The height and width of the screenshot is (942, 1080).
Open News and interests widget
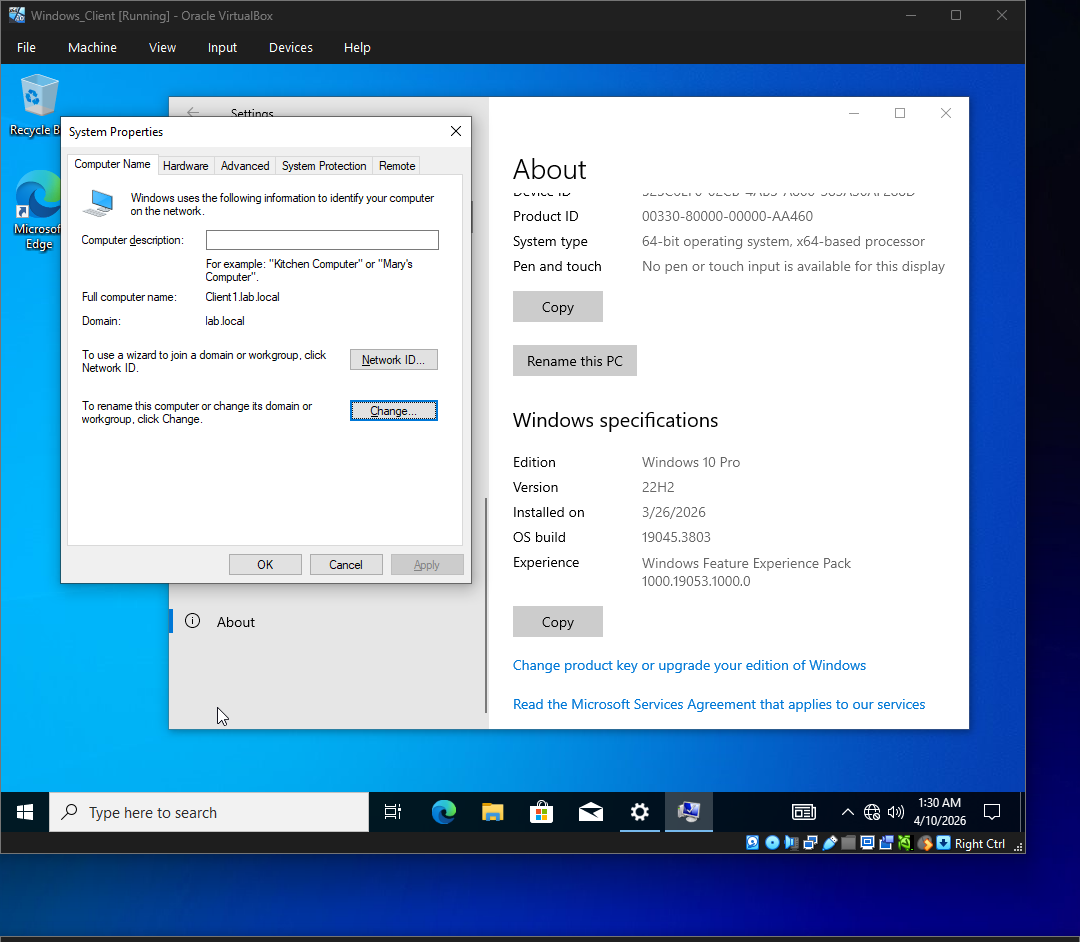[804, 813]
